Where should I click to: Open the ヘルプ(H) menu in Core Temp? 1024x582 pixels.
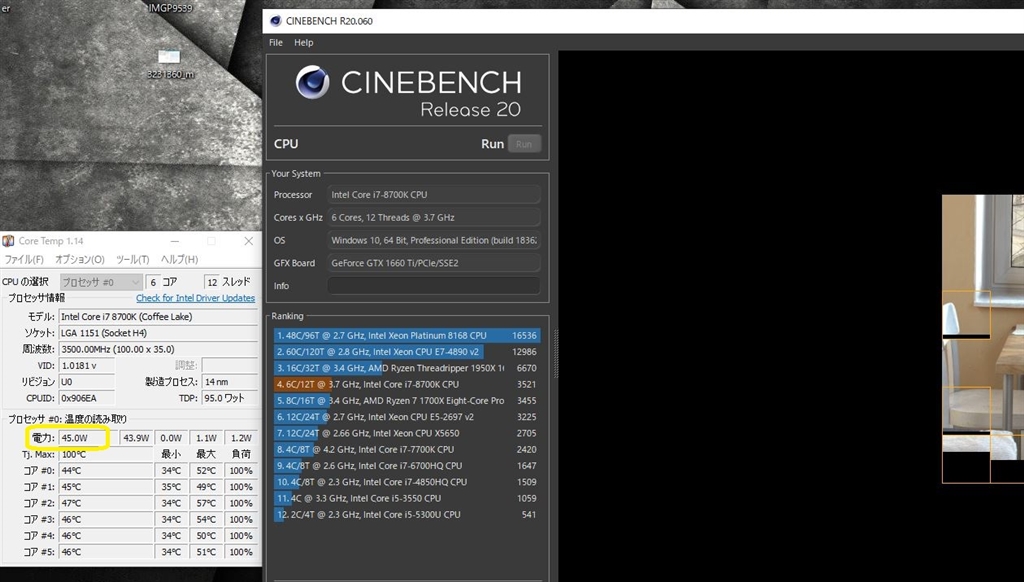click(180, 259)
